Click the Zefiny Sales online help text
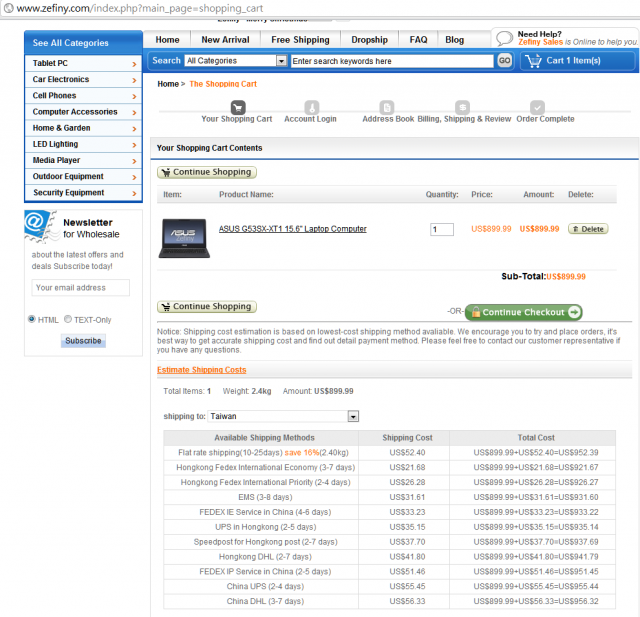Viewport: 640px width, 617px height. [578, 42]
